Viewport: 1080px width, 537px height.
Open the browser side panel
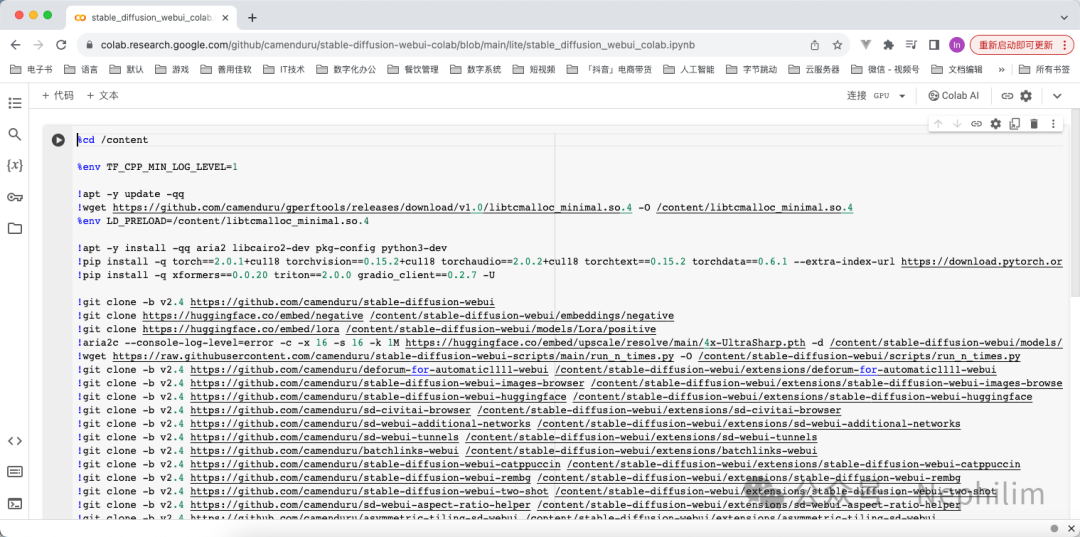(x=934, y=45)
